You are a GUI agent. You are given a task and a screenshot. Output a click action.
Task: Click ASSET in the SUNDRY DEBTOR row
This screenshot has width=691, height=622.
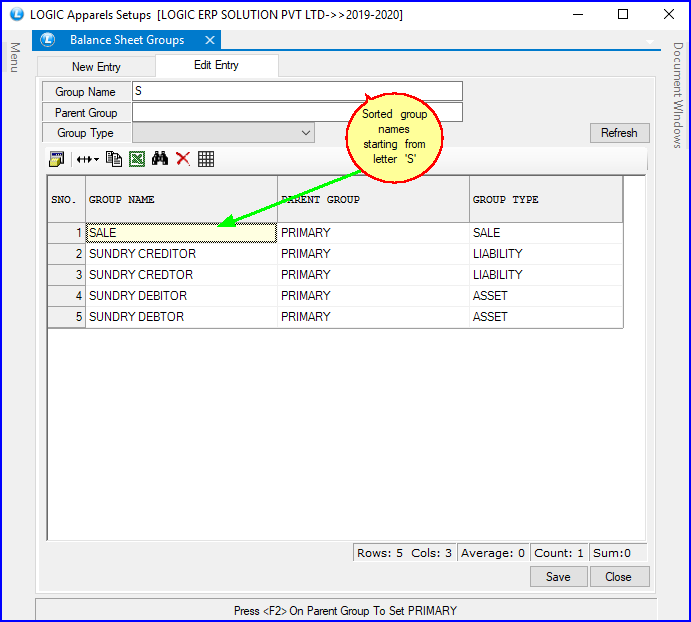pos(546,317)
